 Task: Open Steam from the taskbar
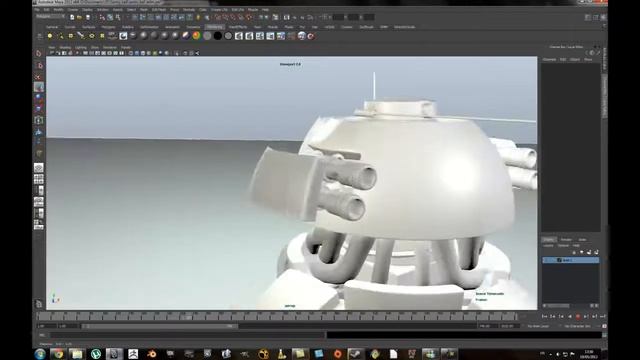[x=356, y=354]
